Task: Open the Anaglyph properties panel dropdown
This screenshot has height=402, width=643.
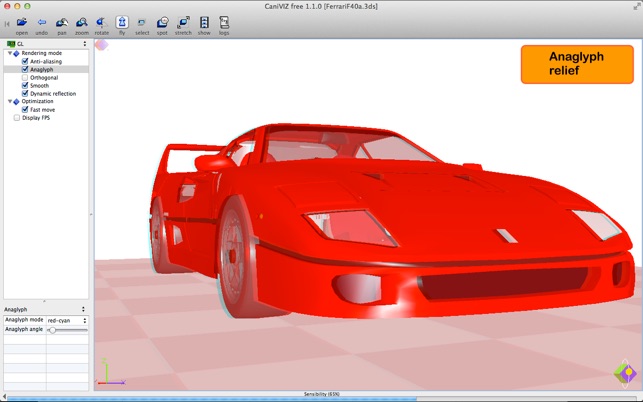Action: [83, 309]
